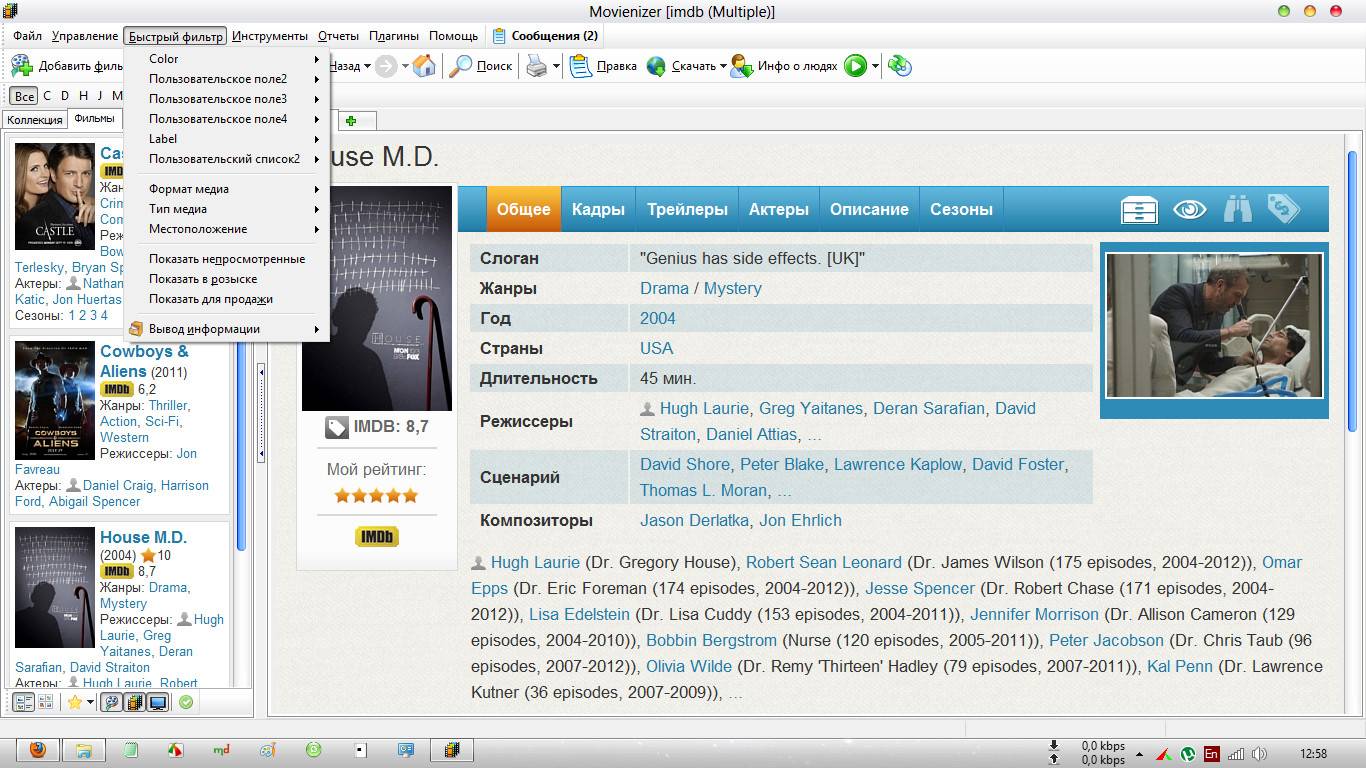Toggle the detailed list view button
Screen dimensions: 1366x768
23,702
